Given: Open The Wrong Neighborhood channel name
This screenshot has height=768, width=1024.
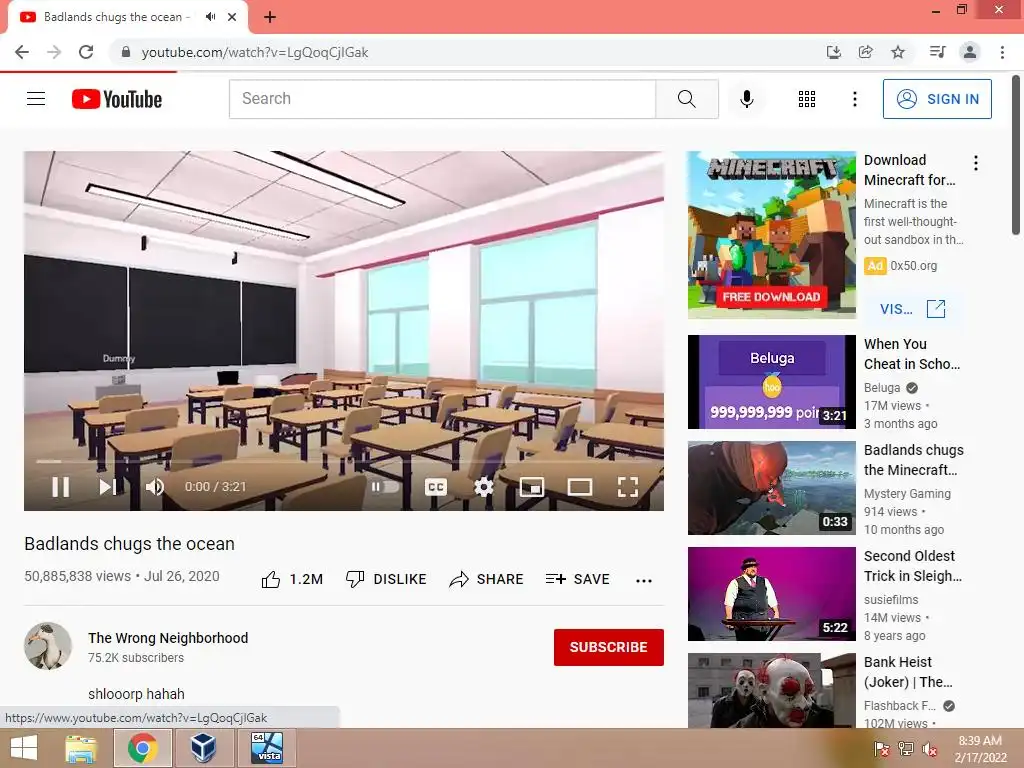Looking at the screenshot, I should [x=168, y=638].
